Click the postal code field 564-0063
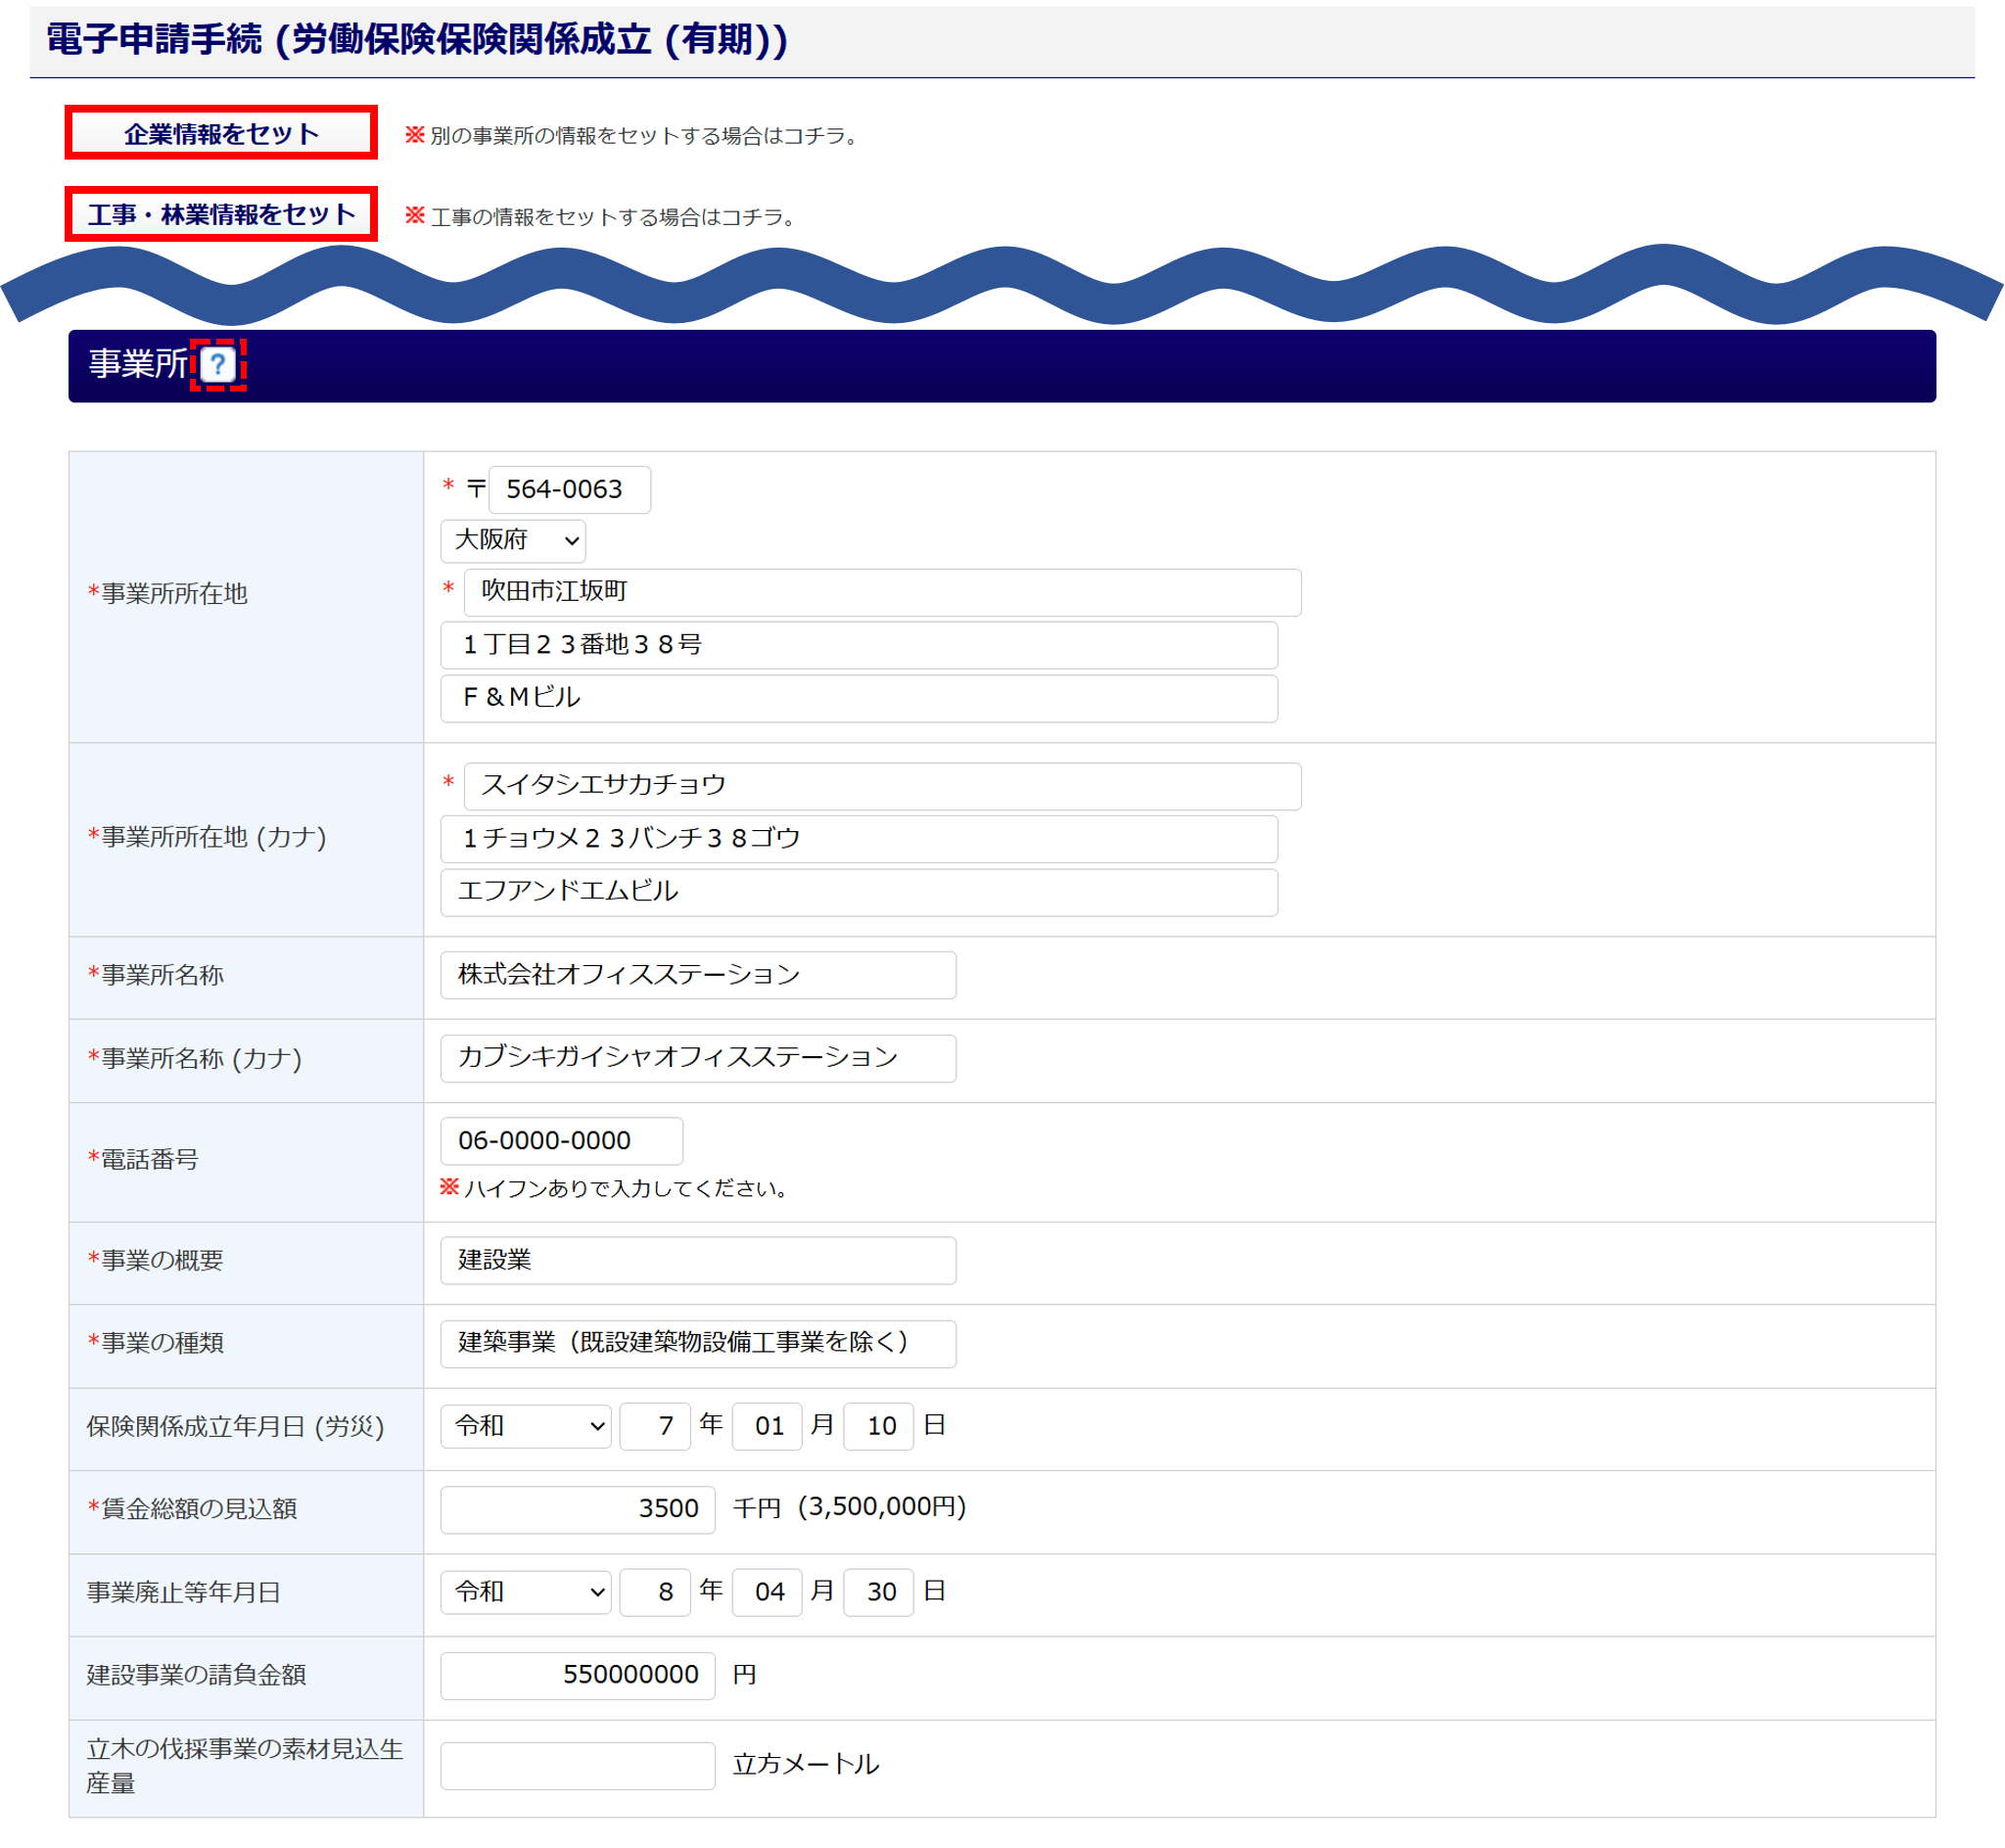 pos(568,490)
